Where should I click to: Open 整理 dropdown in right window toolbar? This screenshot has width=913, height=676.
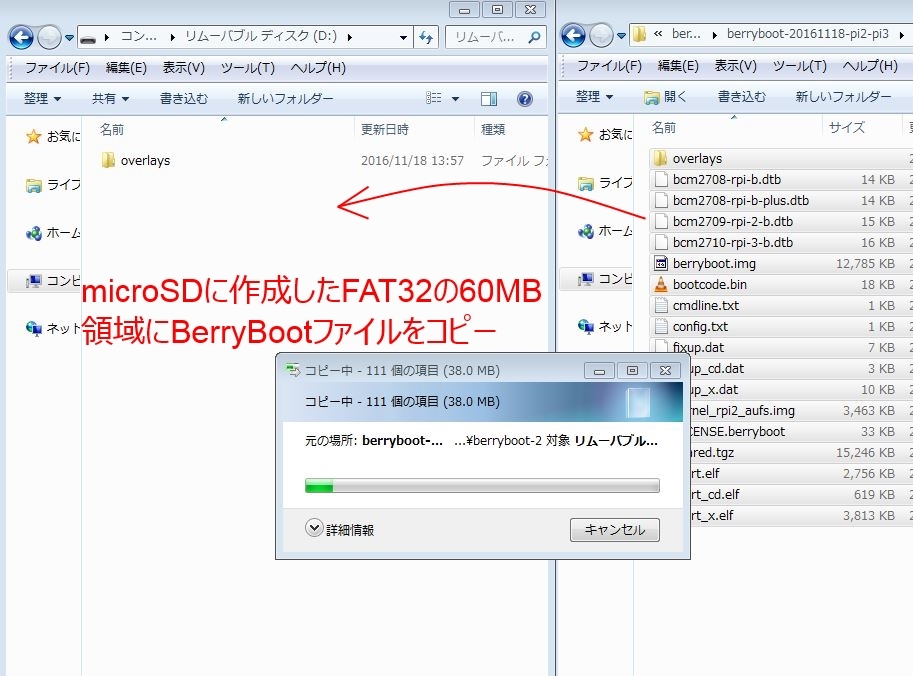tap(594, 97)
